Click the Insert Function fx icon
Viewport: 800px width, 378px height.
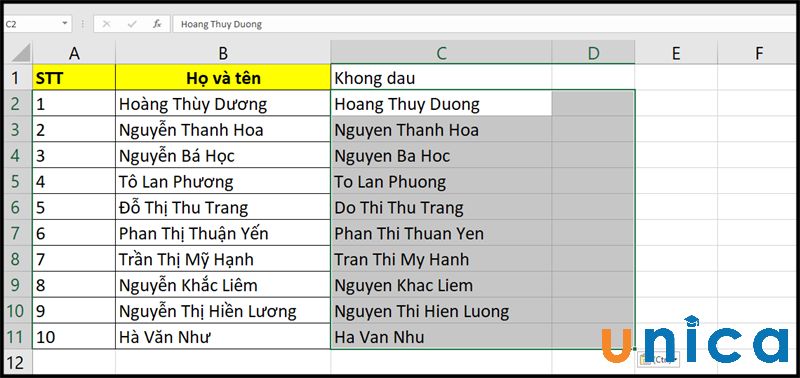click(x=157, y=24)
